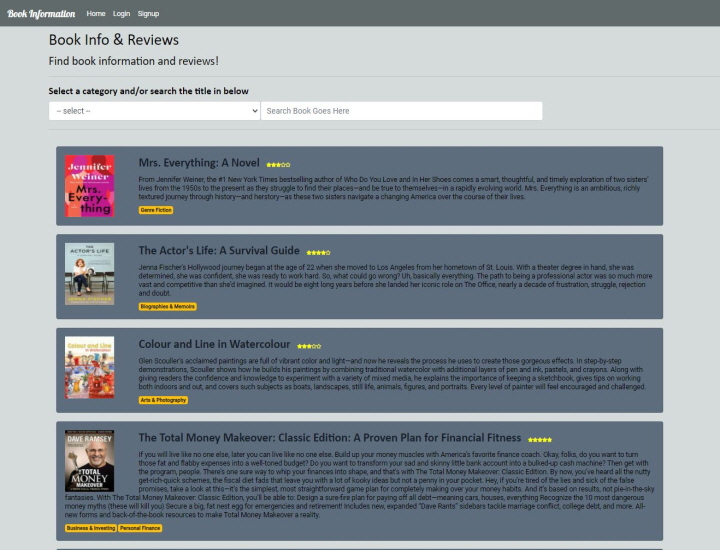Click the Book Information site logo
720x550 pixels.
(x=41, y=14)
